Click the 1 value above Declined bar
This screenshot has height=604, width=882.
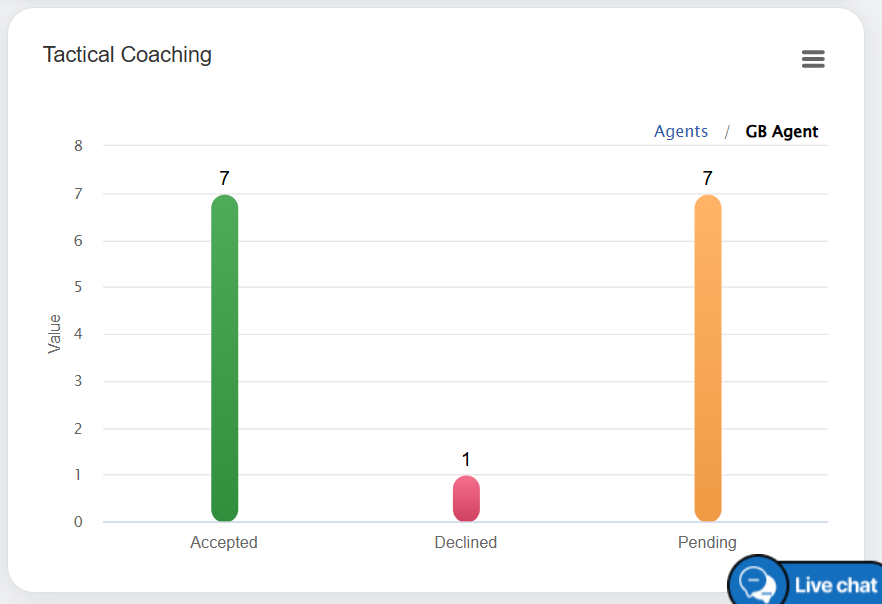click(466, 460)
